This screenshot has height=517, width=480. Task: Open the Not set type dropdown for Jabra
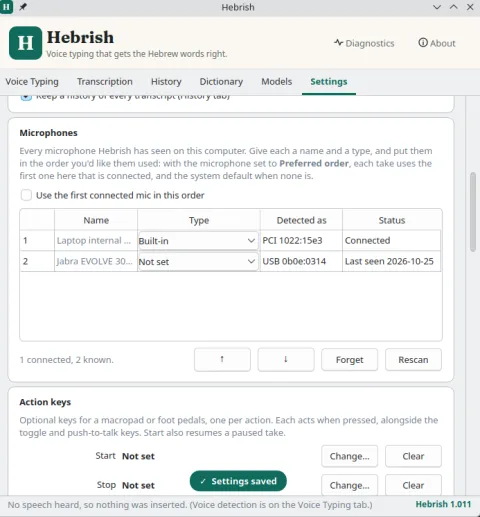(198, 262)
